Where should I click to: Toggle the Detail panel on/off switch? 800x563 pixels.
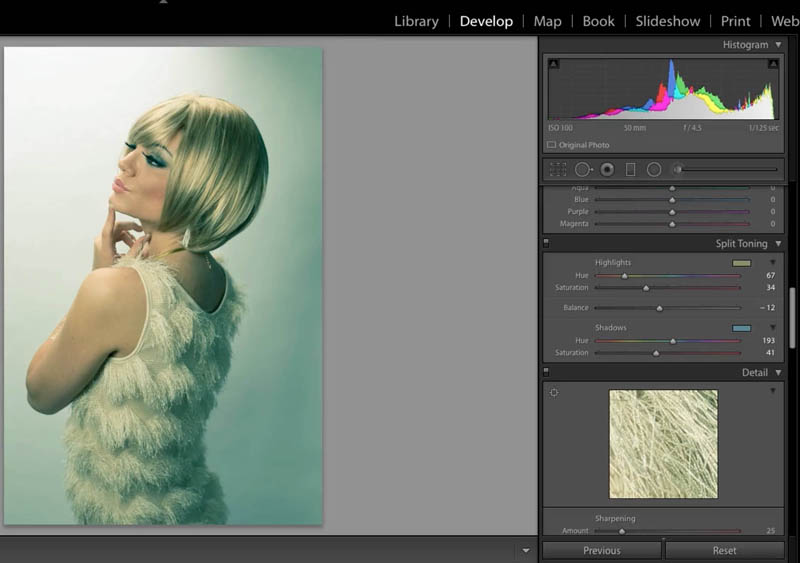point(546,372)
